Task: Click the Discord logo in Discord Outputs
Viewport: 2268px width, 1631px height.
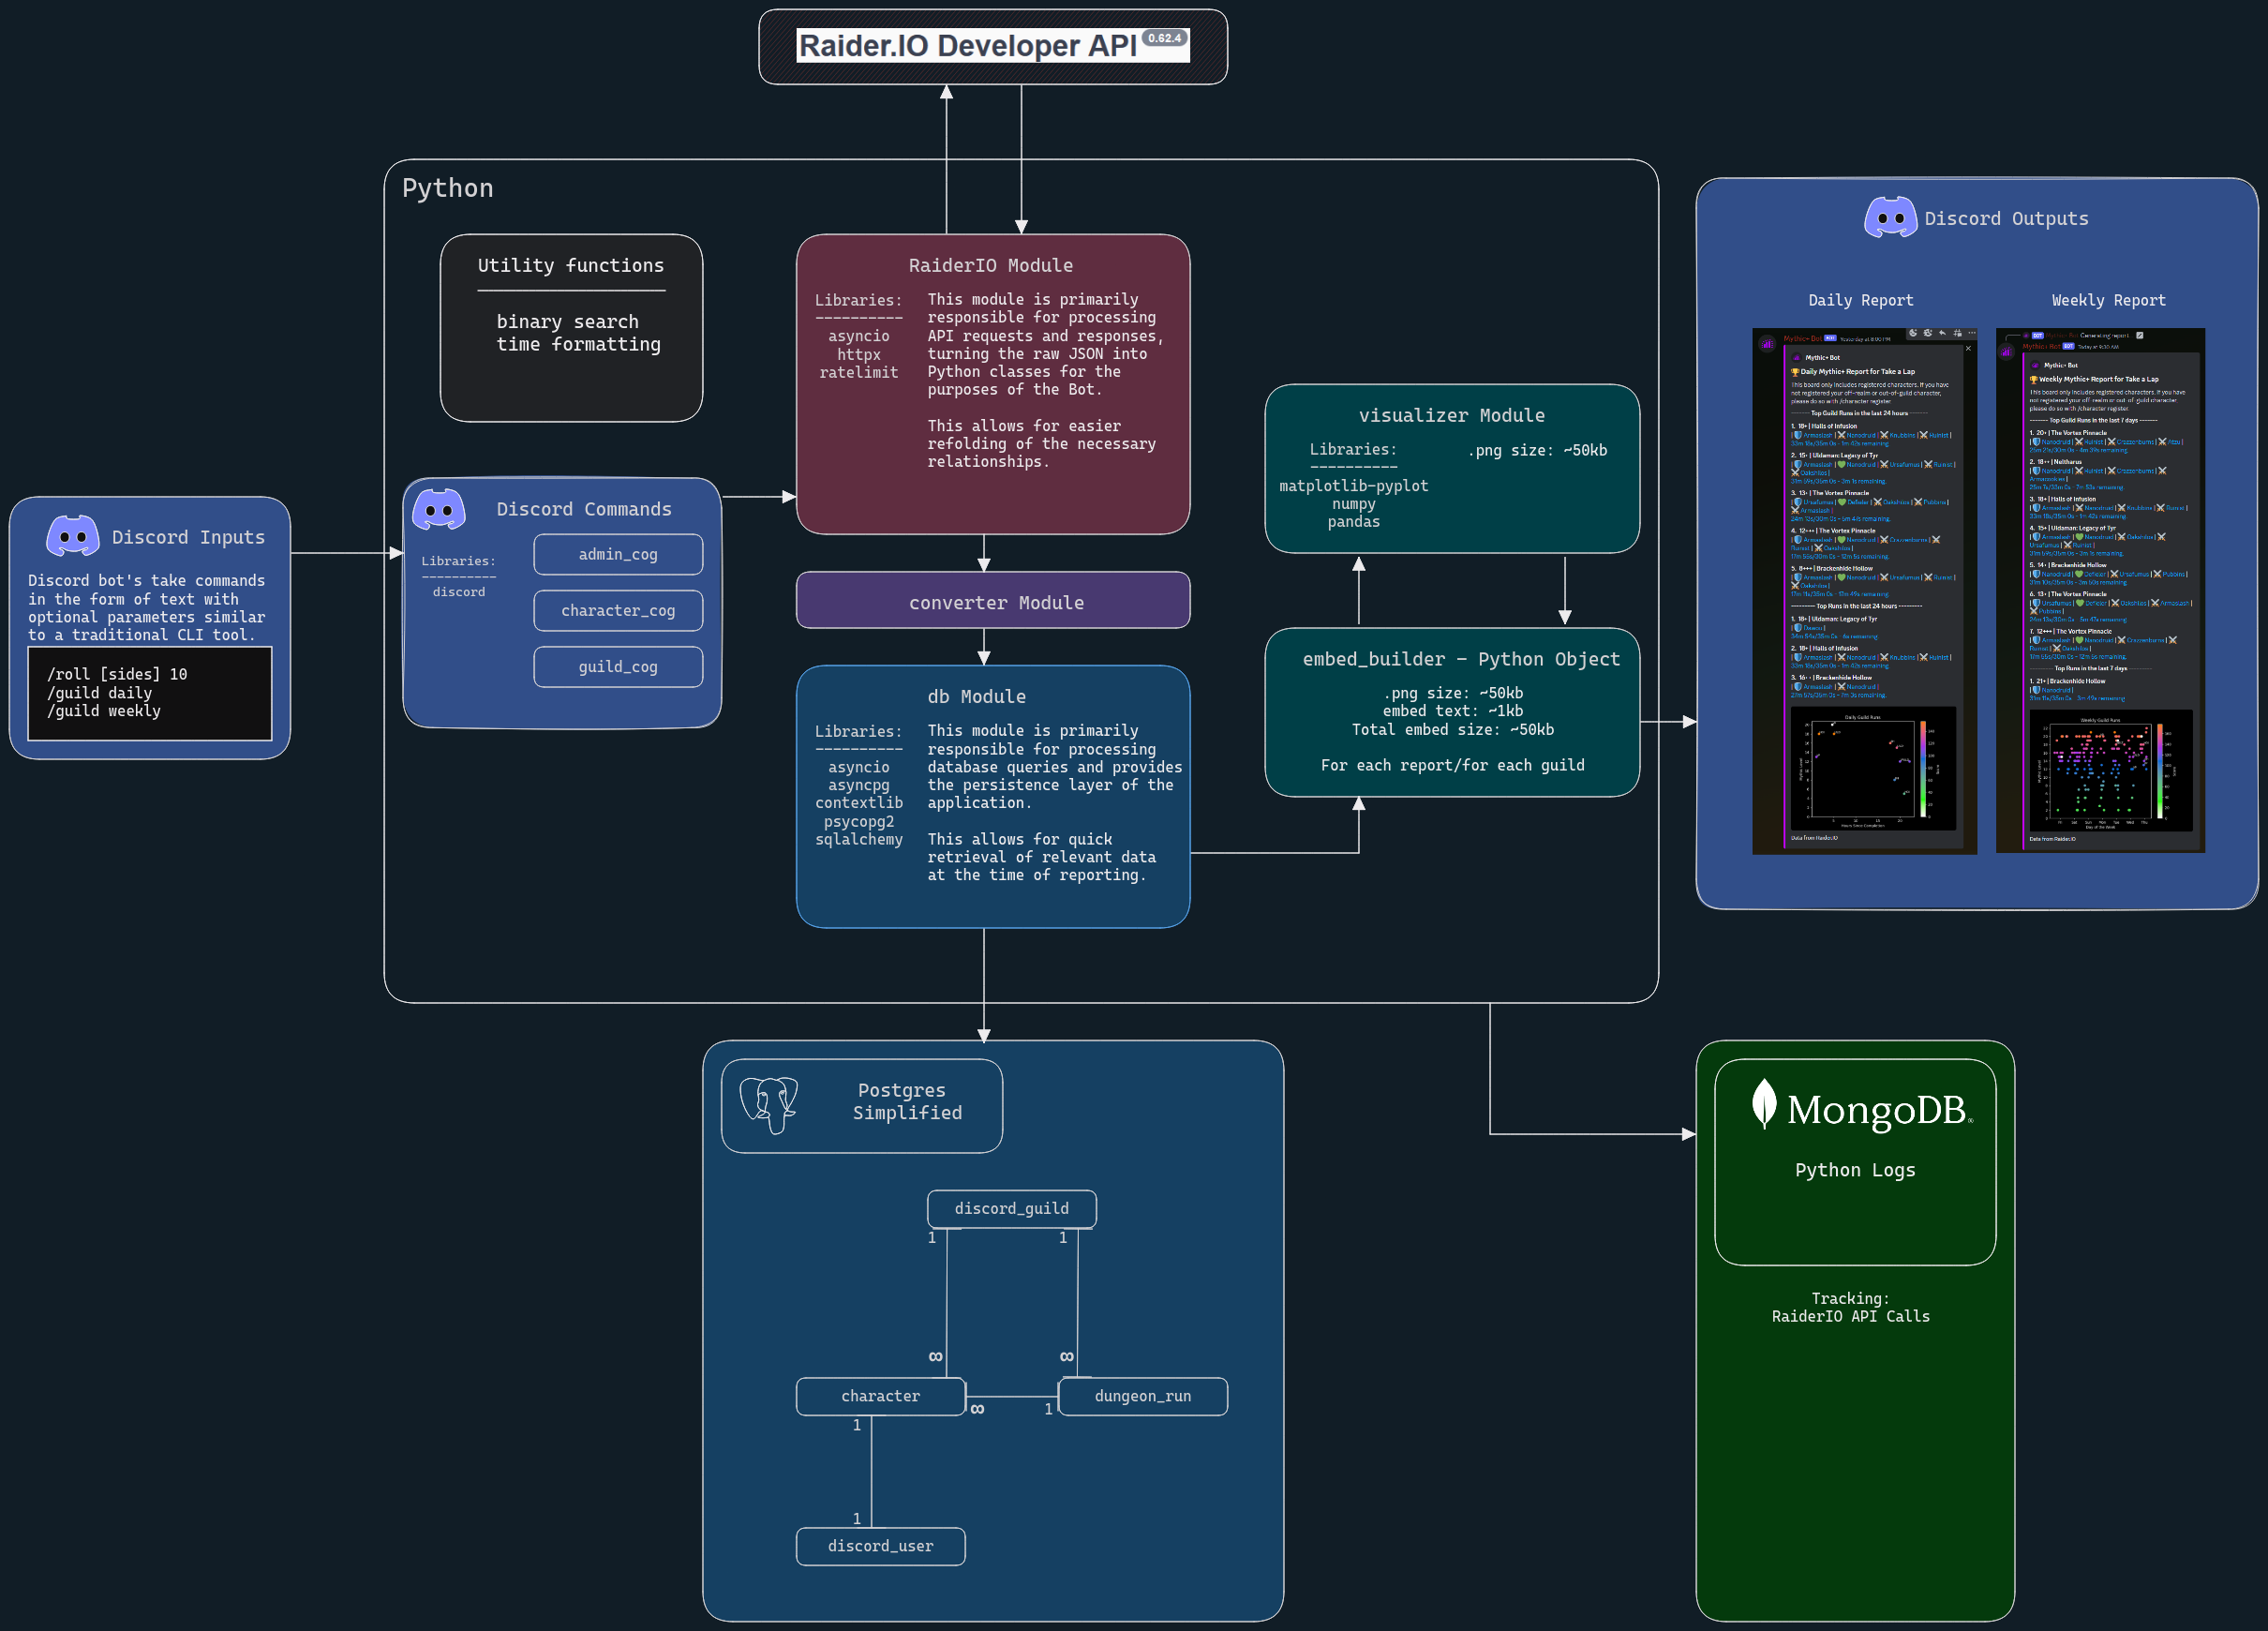Action: (1890, 217)
